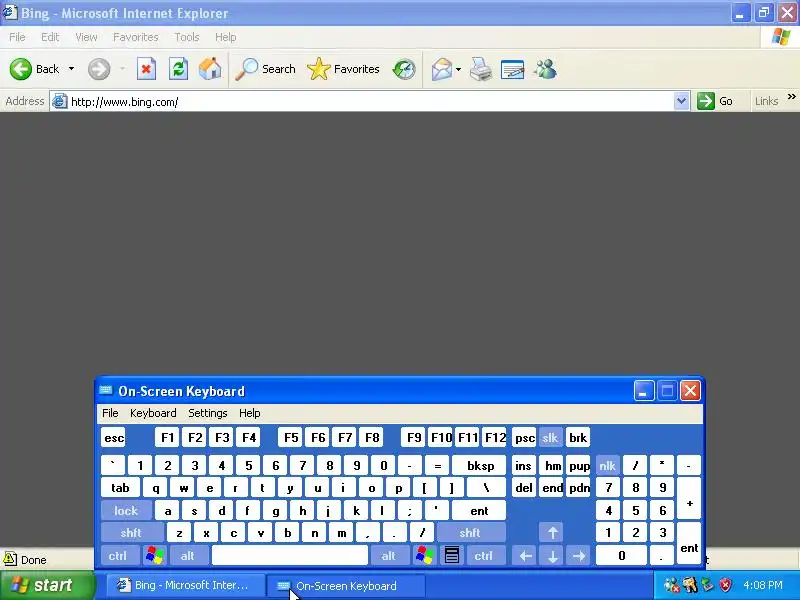Toggle the nlk num lock key
Screen dimensions: 800x600
pos(608,465)
